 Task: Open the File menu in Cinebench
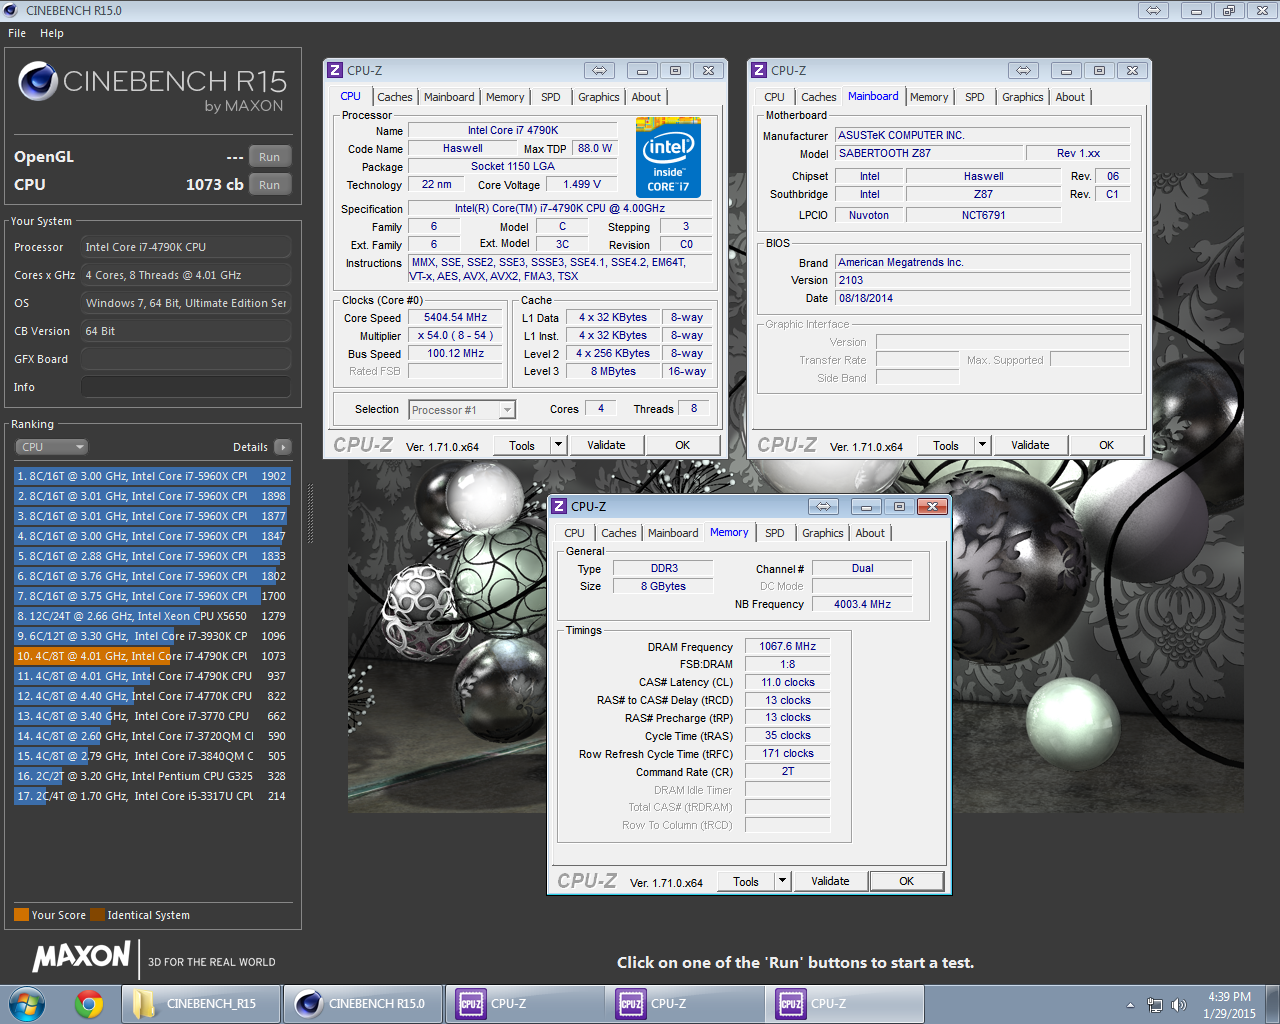[x=17, y=33]
